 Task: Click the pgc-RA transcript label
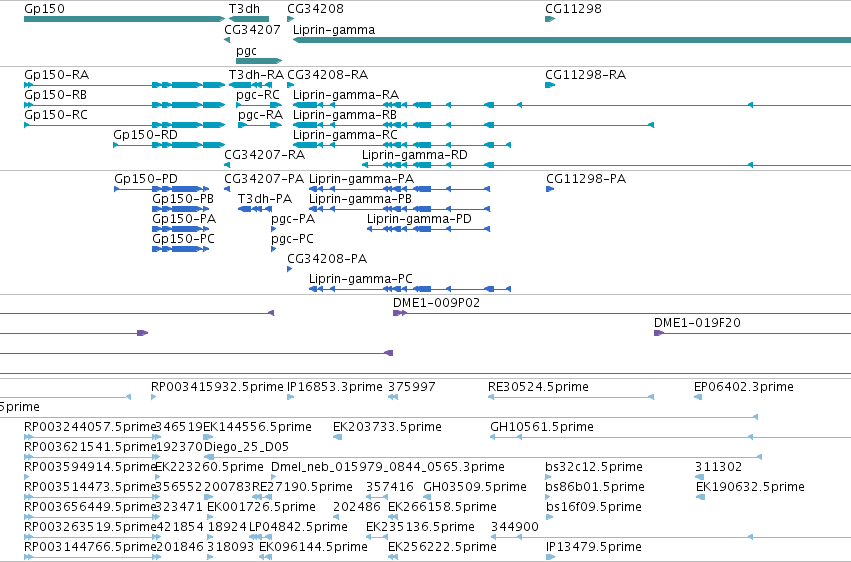(x=261, y=114)
